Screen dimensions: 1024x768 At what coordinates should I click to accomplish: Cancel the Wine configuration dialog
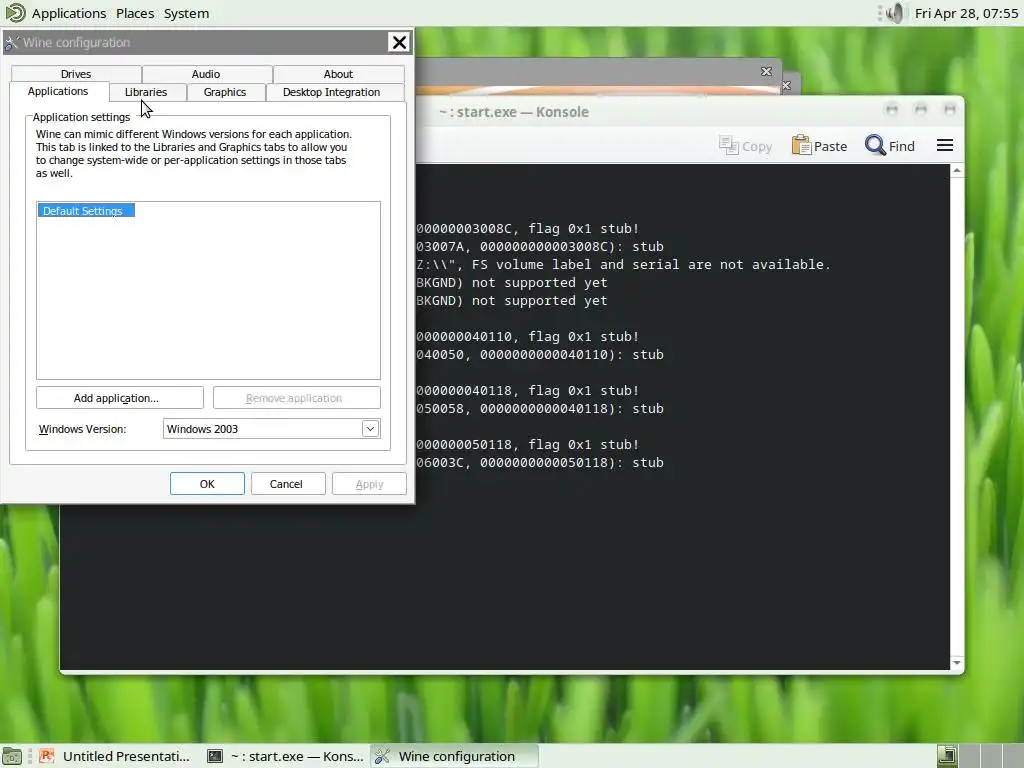pos(286,484)
